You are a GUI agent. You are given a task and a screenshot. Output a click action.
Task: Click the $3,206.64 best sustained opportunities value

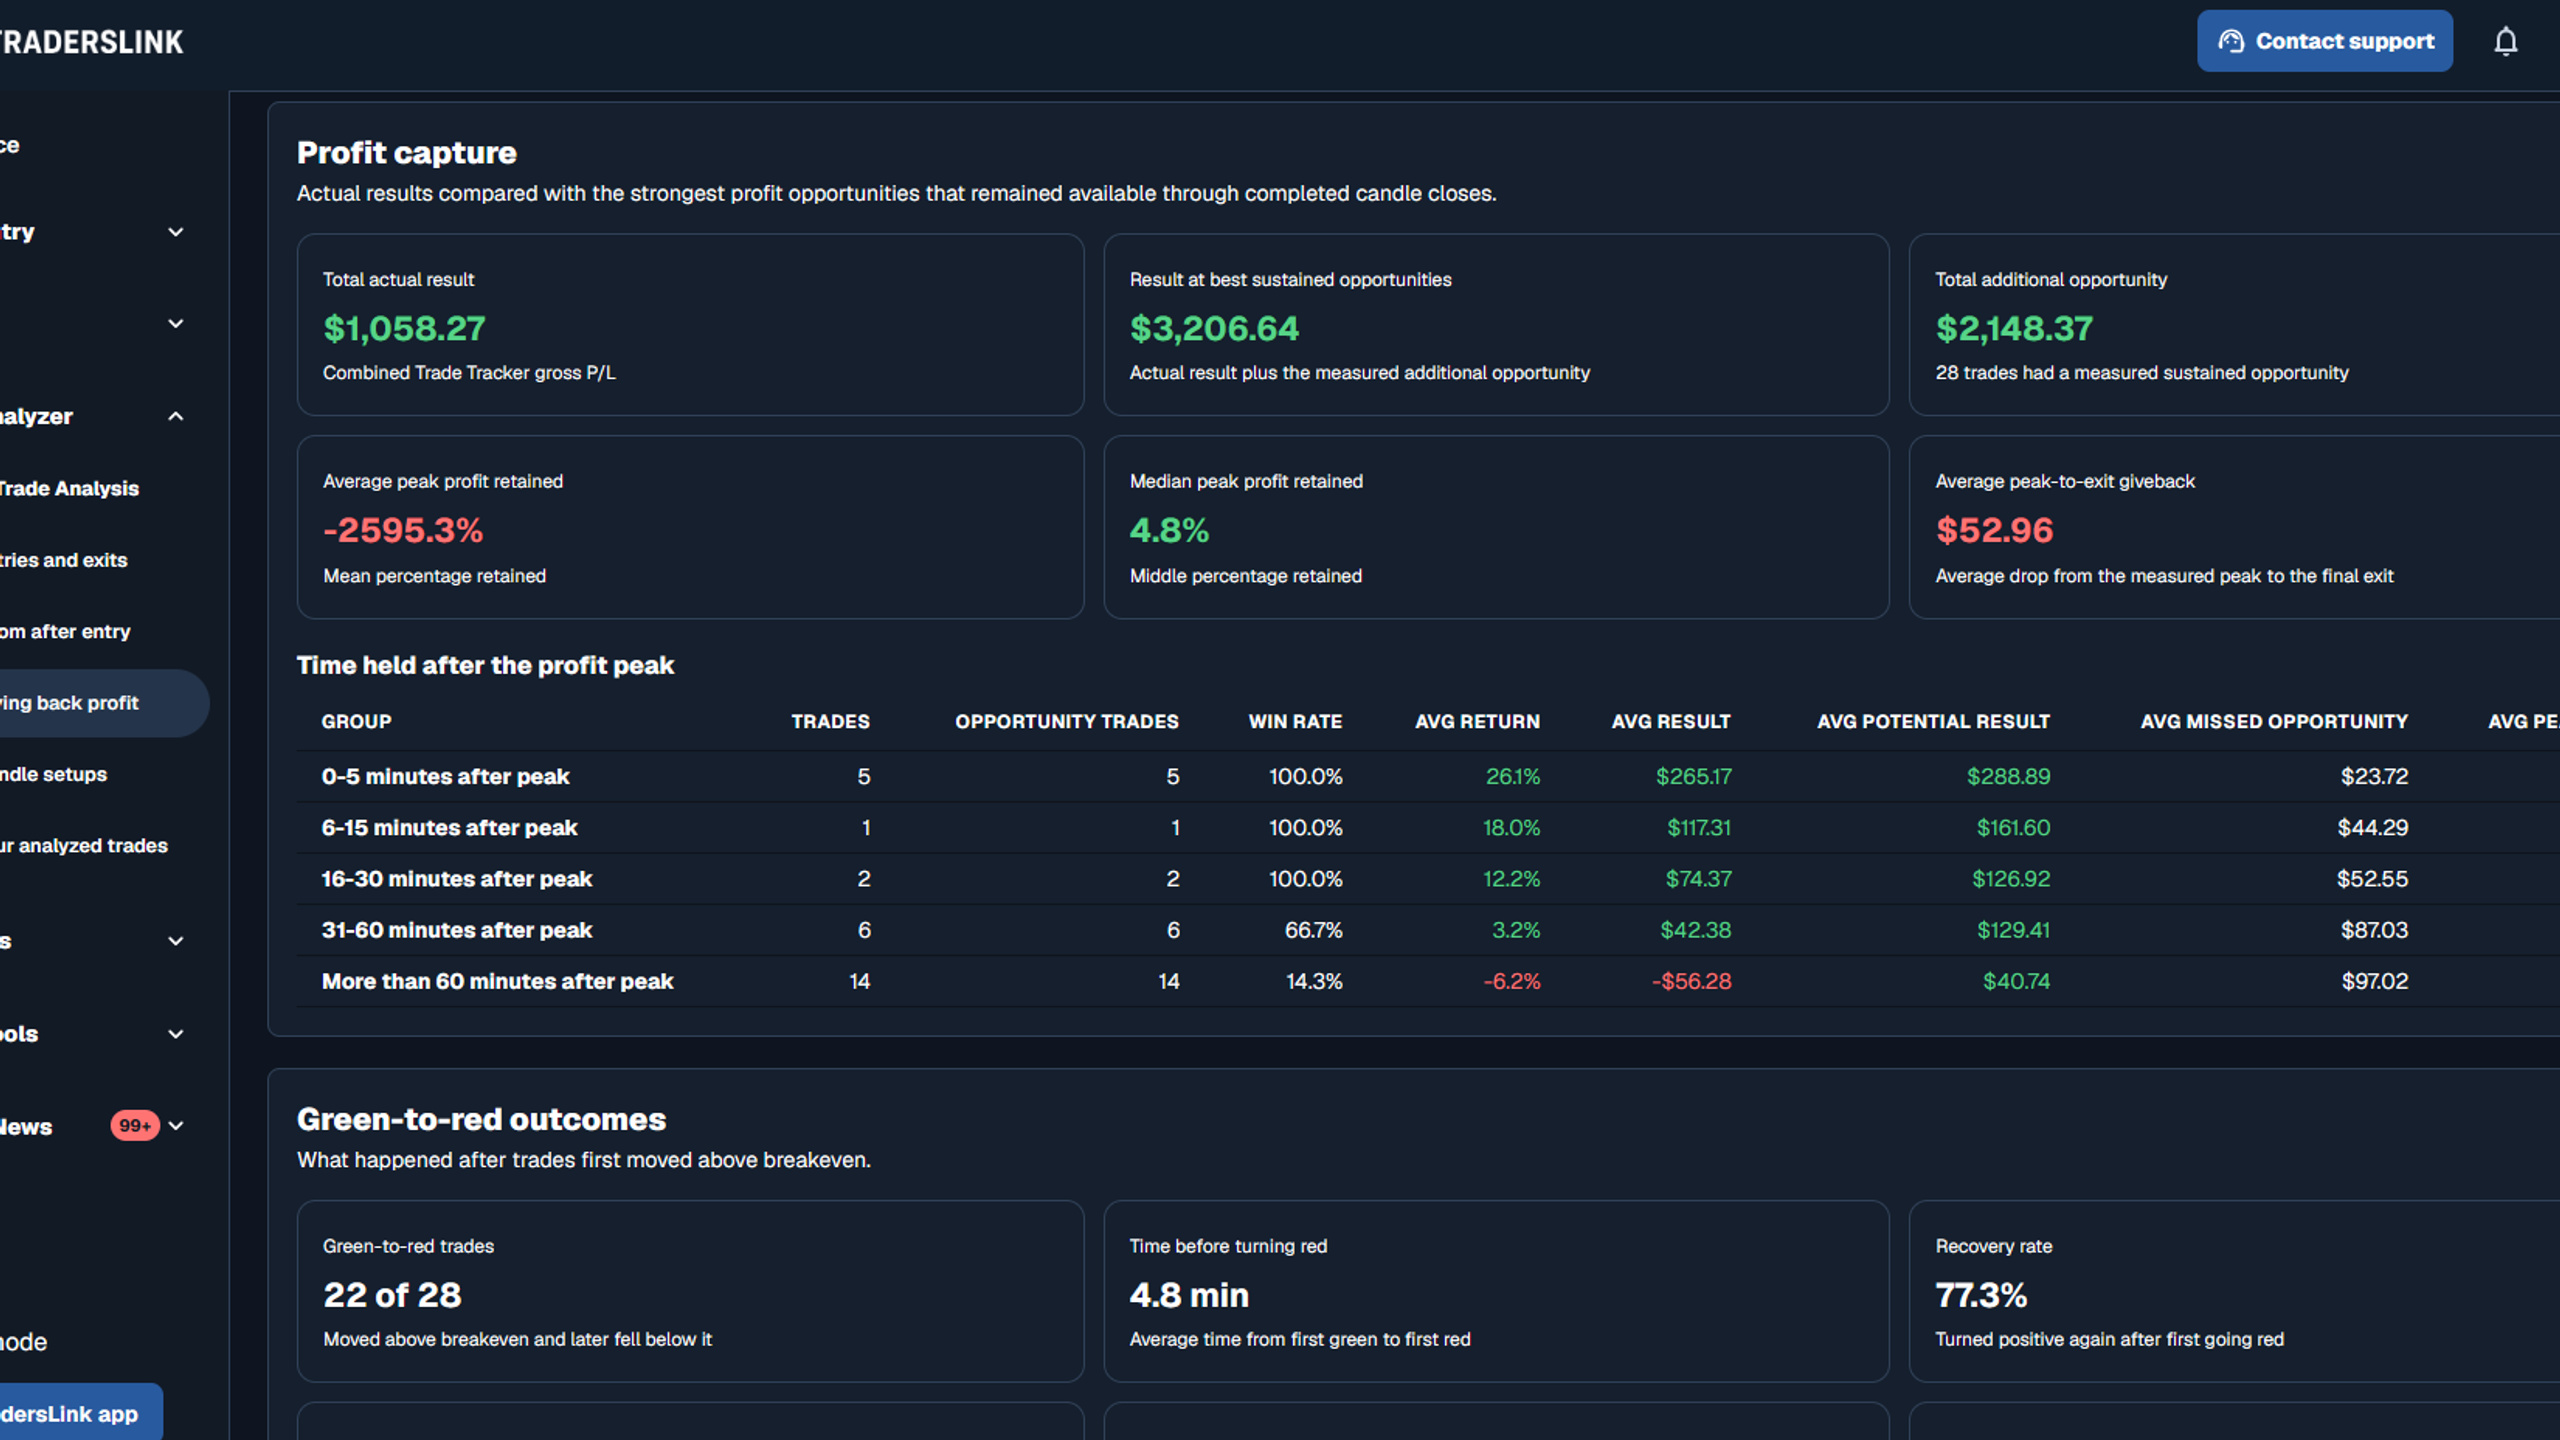(1214, 328)
